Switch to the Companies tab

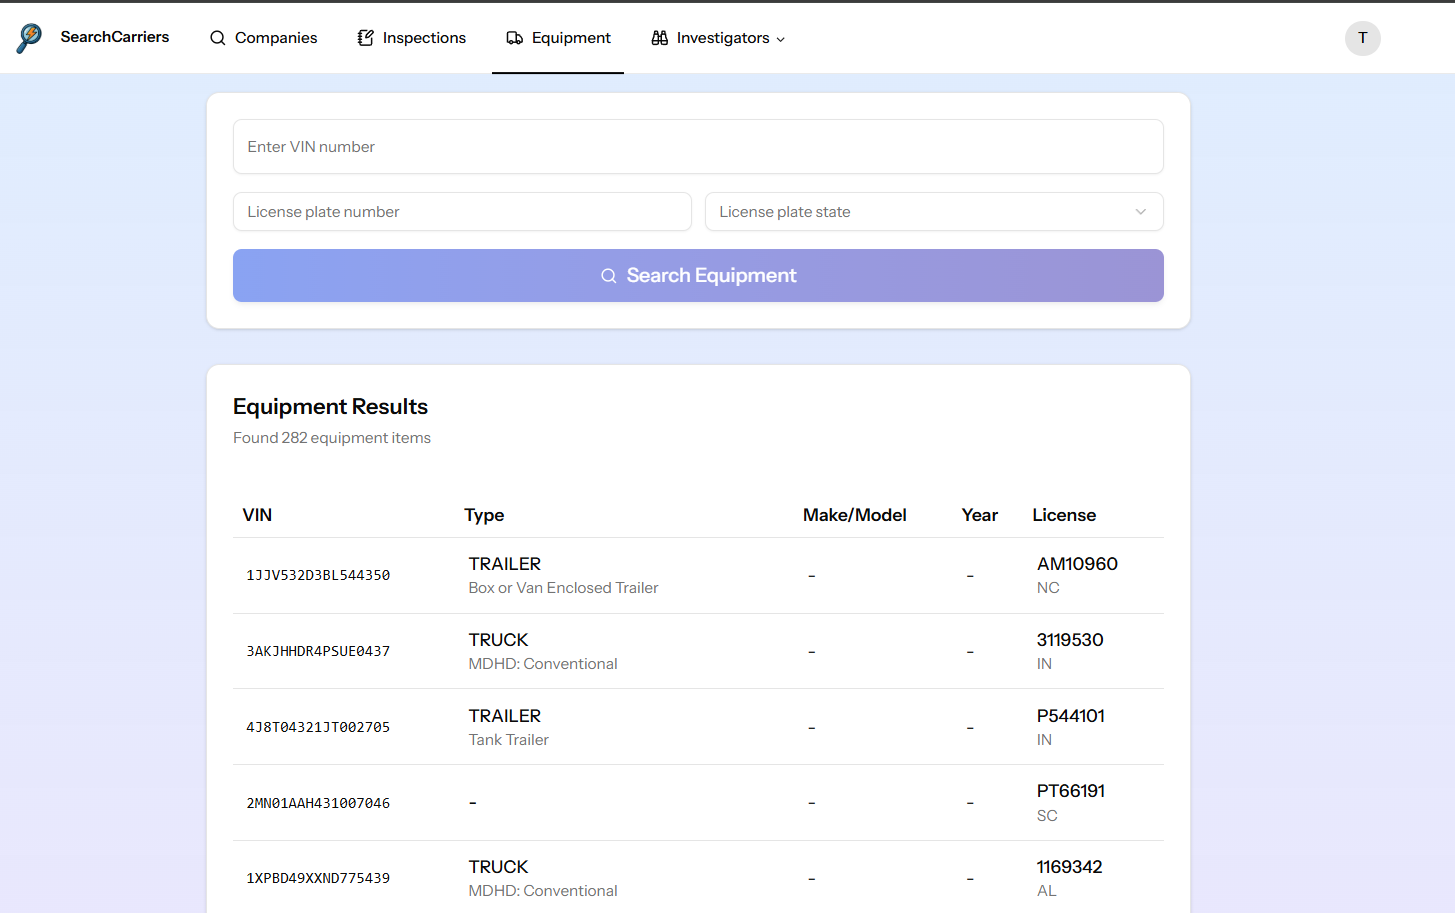[263, 37]
